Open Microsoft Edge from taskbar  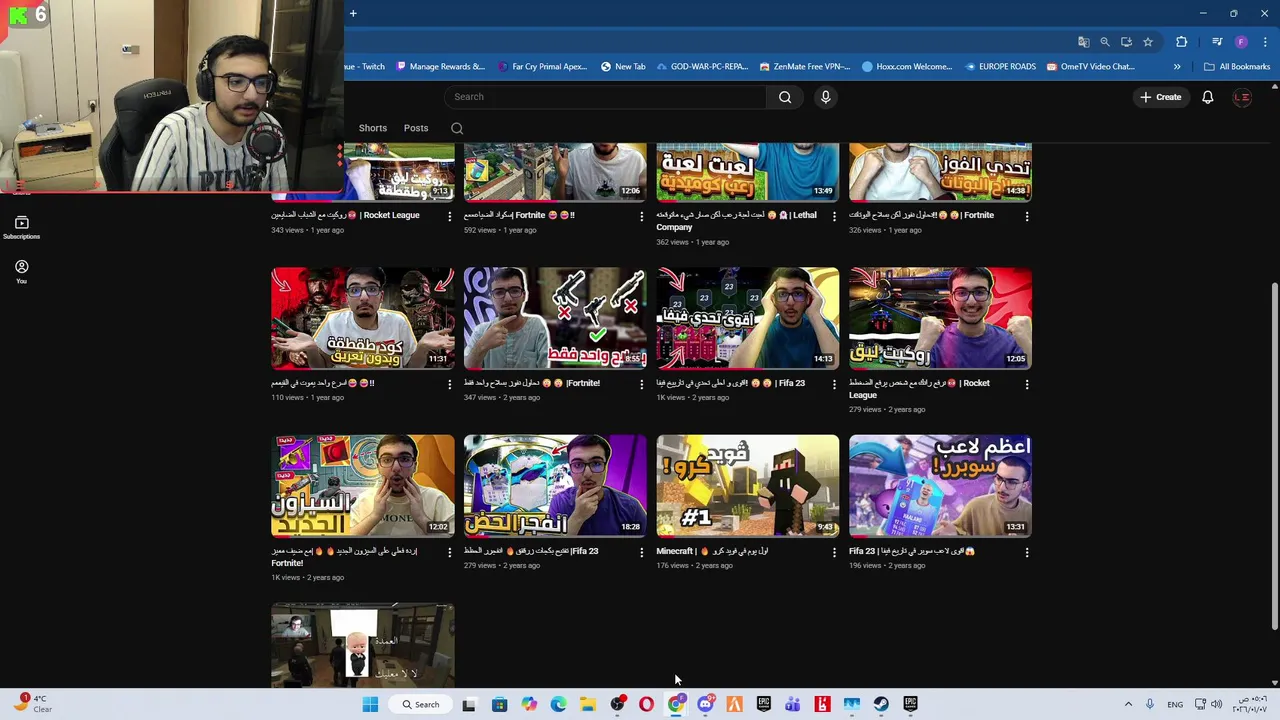click(558, 704)
